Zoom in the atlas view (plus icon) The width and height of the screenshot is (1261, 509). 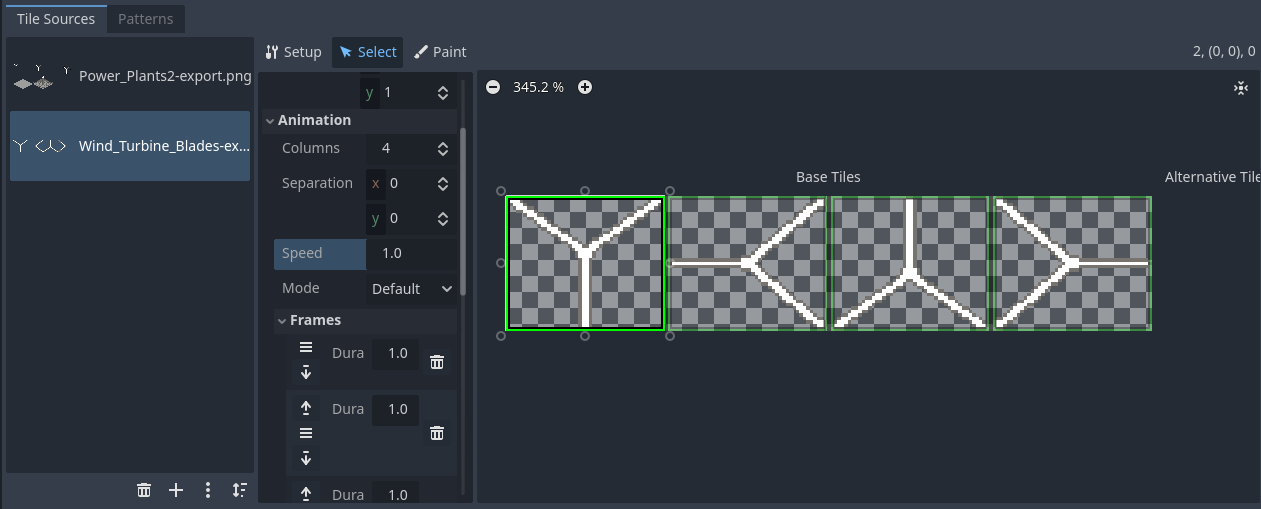pos(585,87)
